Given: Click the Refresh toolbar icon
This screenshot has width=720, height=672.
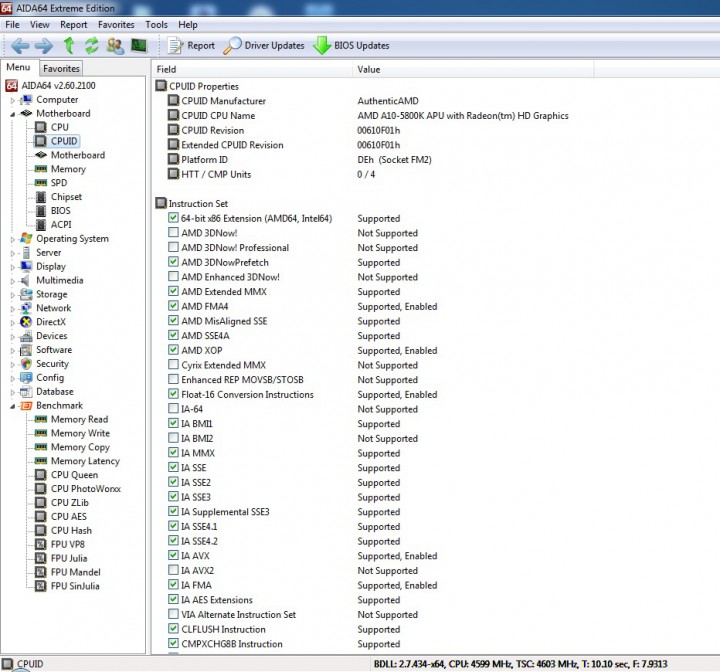Looking at the screenshot, I should (x=92, y=45).
